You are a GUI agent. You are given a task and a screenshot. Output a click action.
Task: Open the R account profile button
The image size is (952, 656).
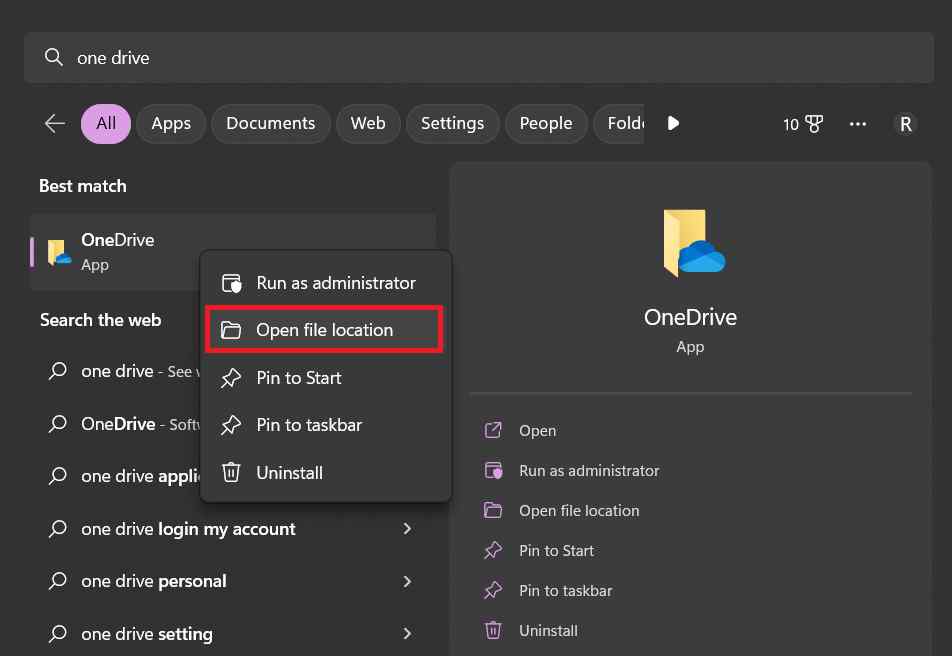pyautogui.click(x=905, y=124)
